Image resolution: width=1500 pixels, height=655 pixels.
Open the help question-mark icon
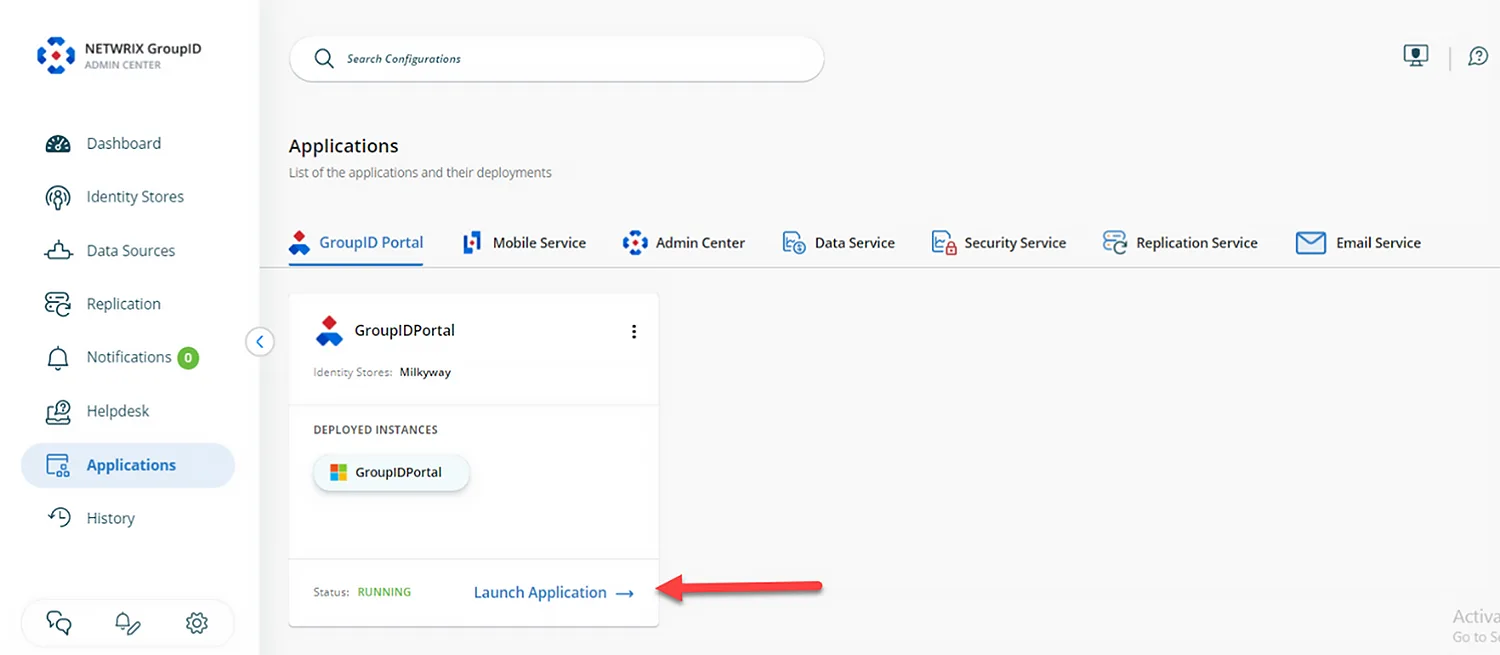click(1478, 56)
